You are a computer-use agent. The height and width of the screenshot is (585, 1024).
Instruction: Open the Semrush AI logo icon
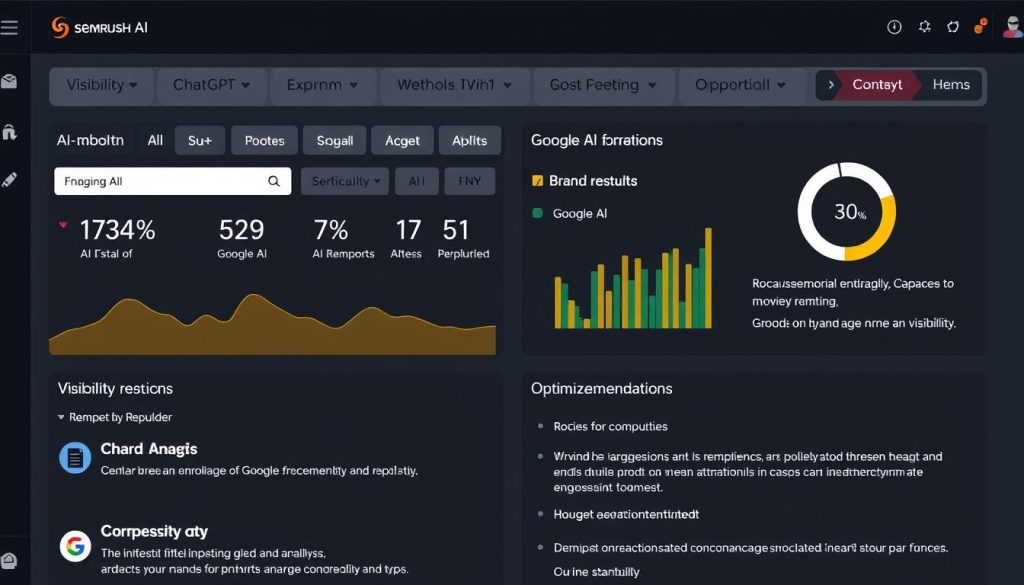coord(60,27)
